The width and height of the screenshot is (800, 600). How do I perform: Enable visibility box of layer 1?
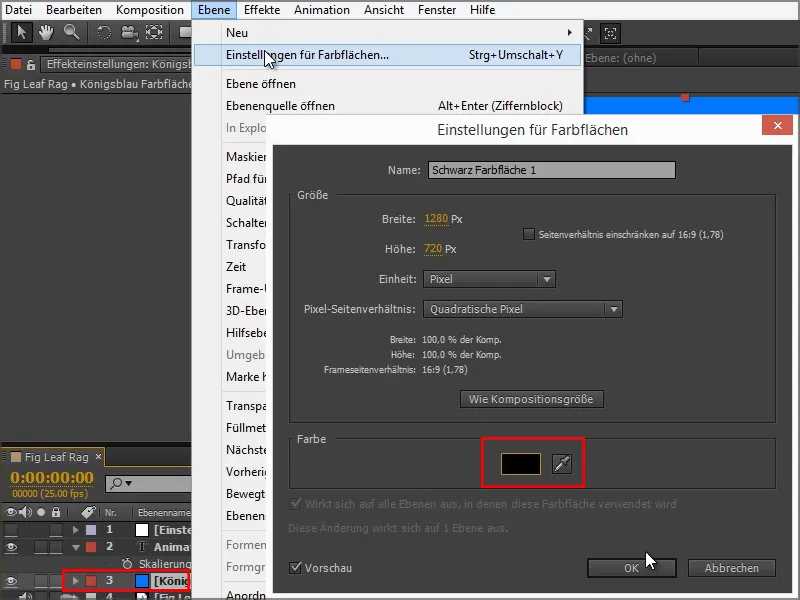point(11,530)
